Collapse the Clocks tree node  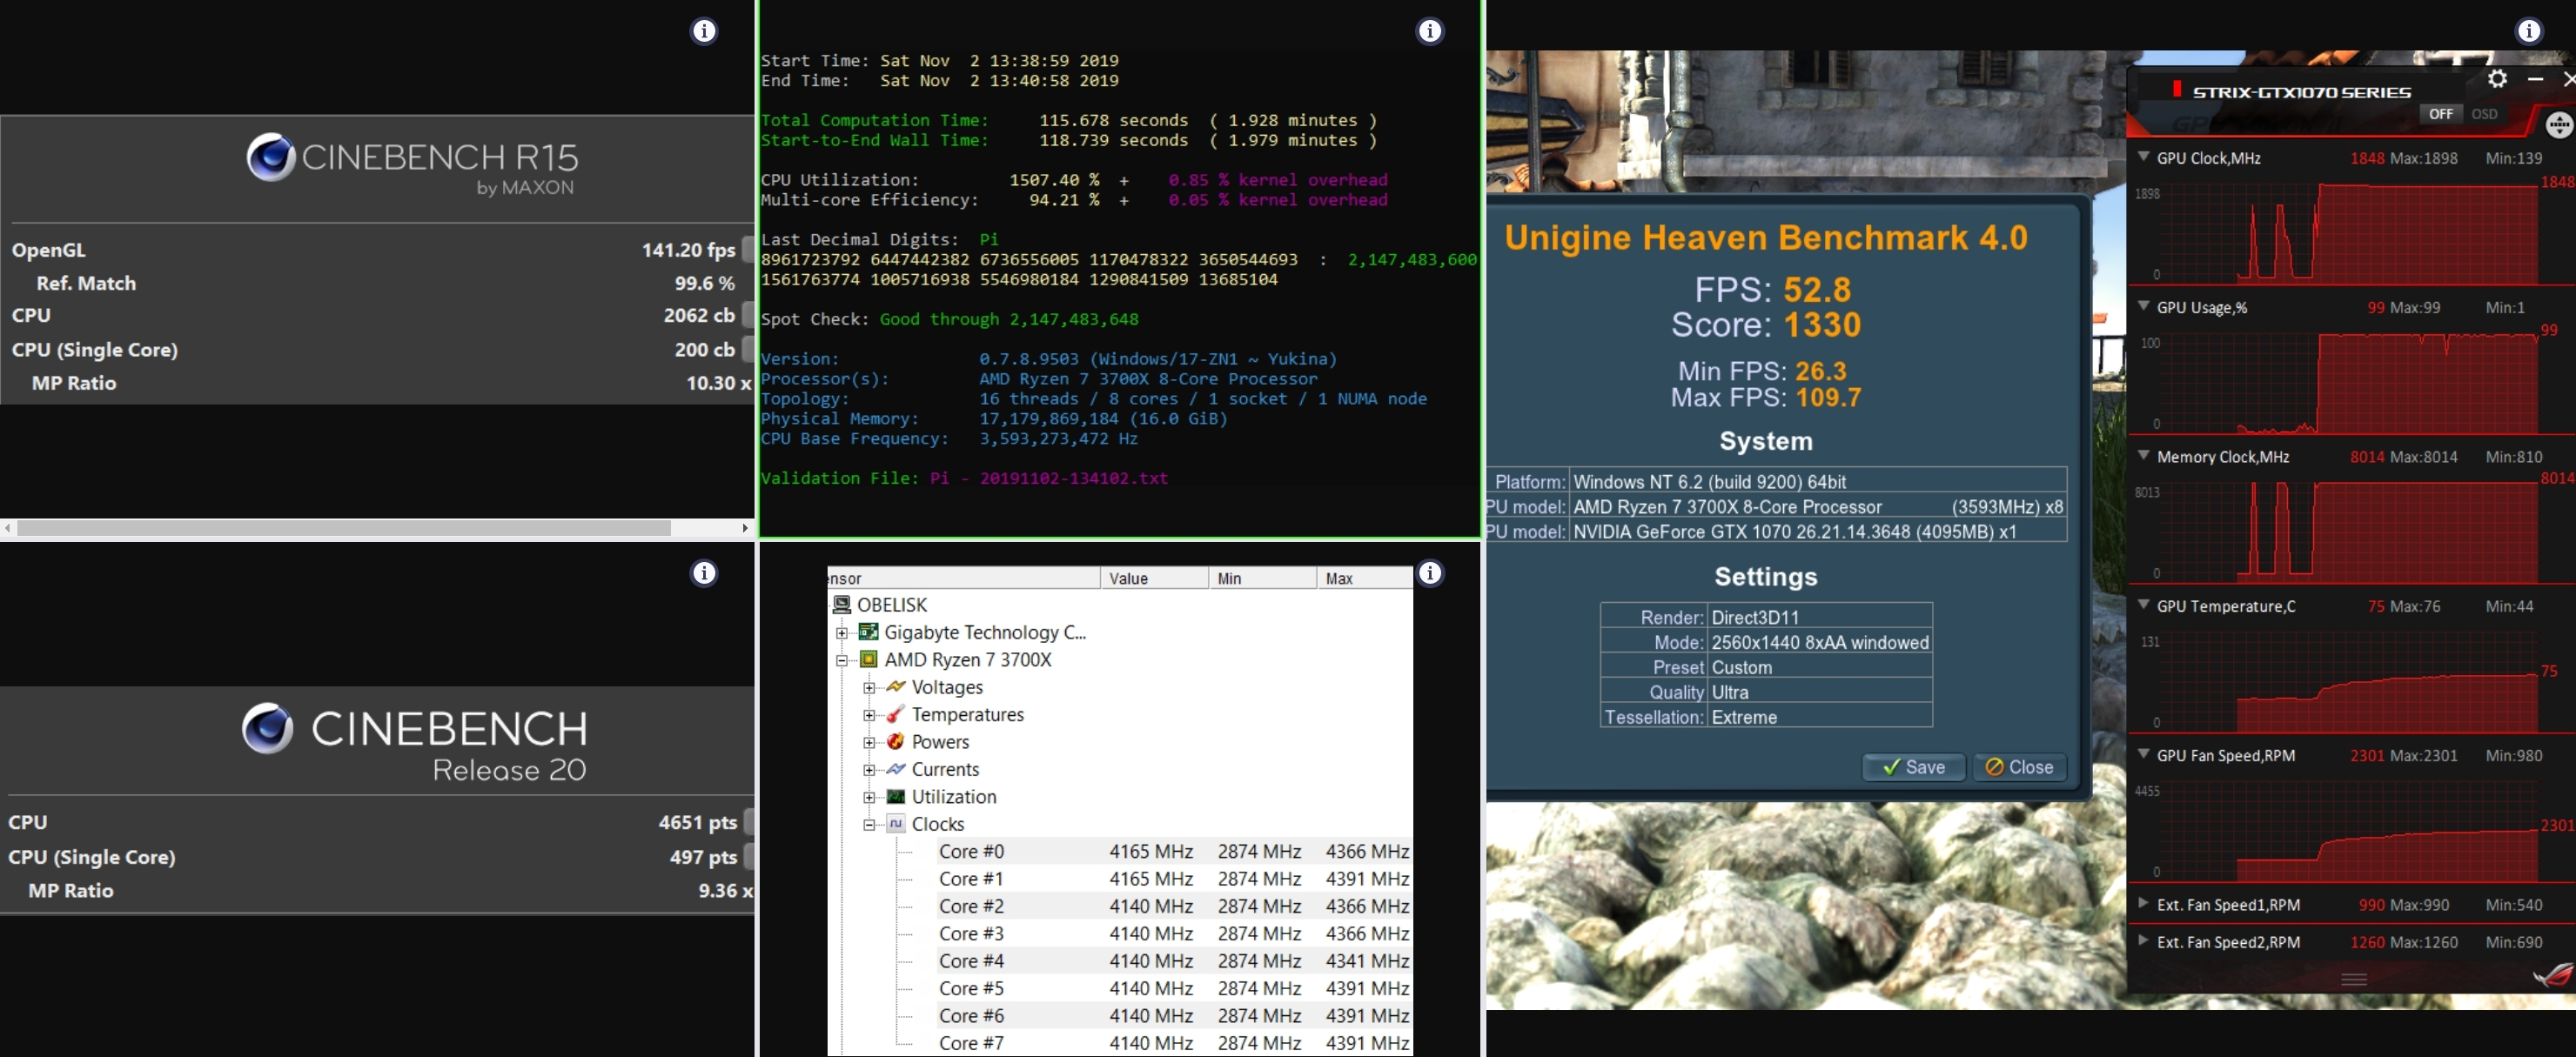coord(869,824)
